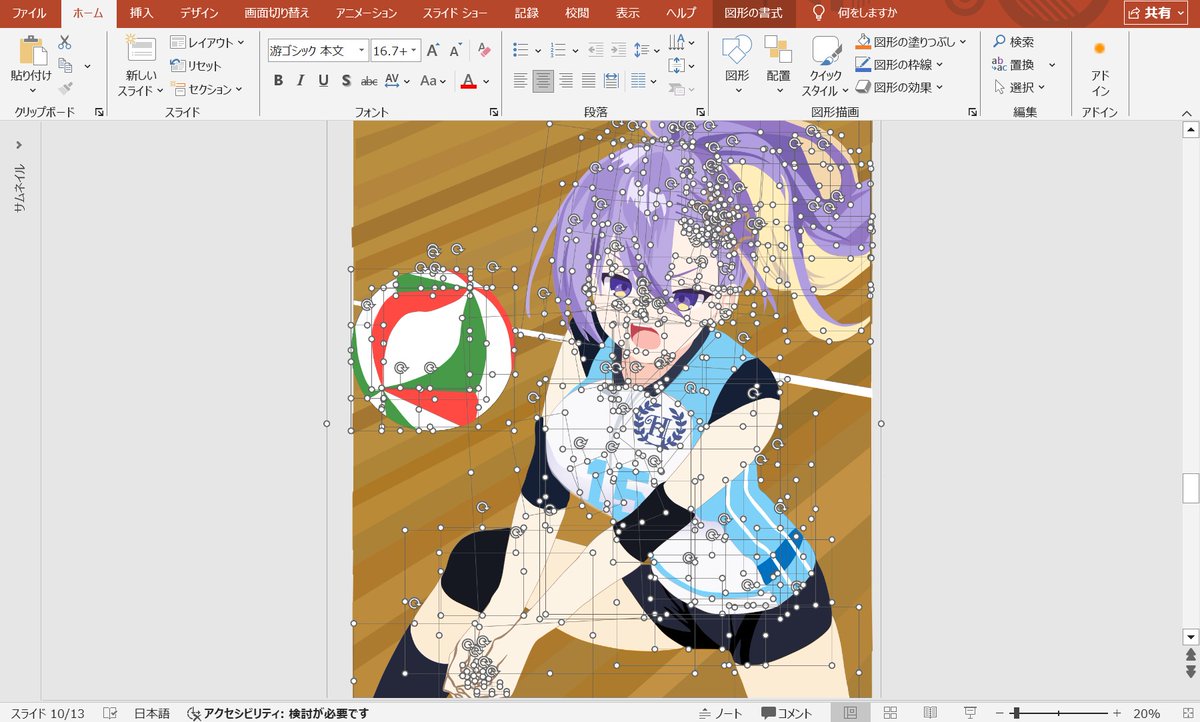1200x722 pixels.
Task: Open the font group dialog launcher
Action: click(493, 113)
